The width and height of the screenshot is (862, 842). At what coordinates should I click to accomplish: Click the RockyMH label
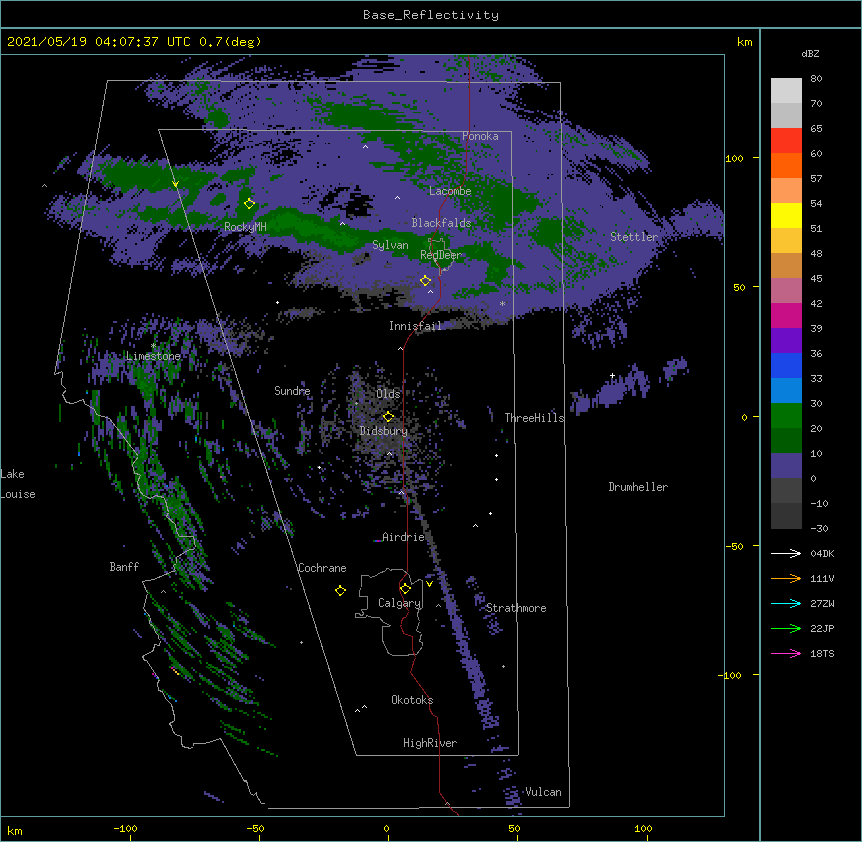click(x=245, y=227)
